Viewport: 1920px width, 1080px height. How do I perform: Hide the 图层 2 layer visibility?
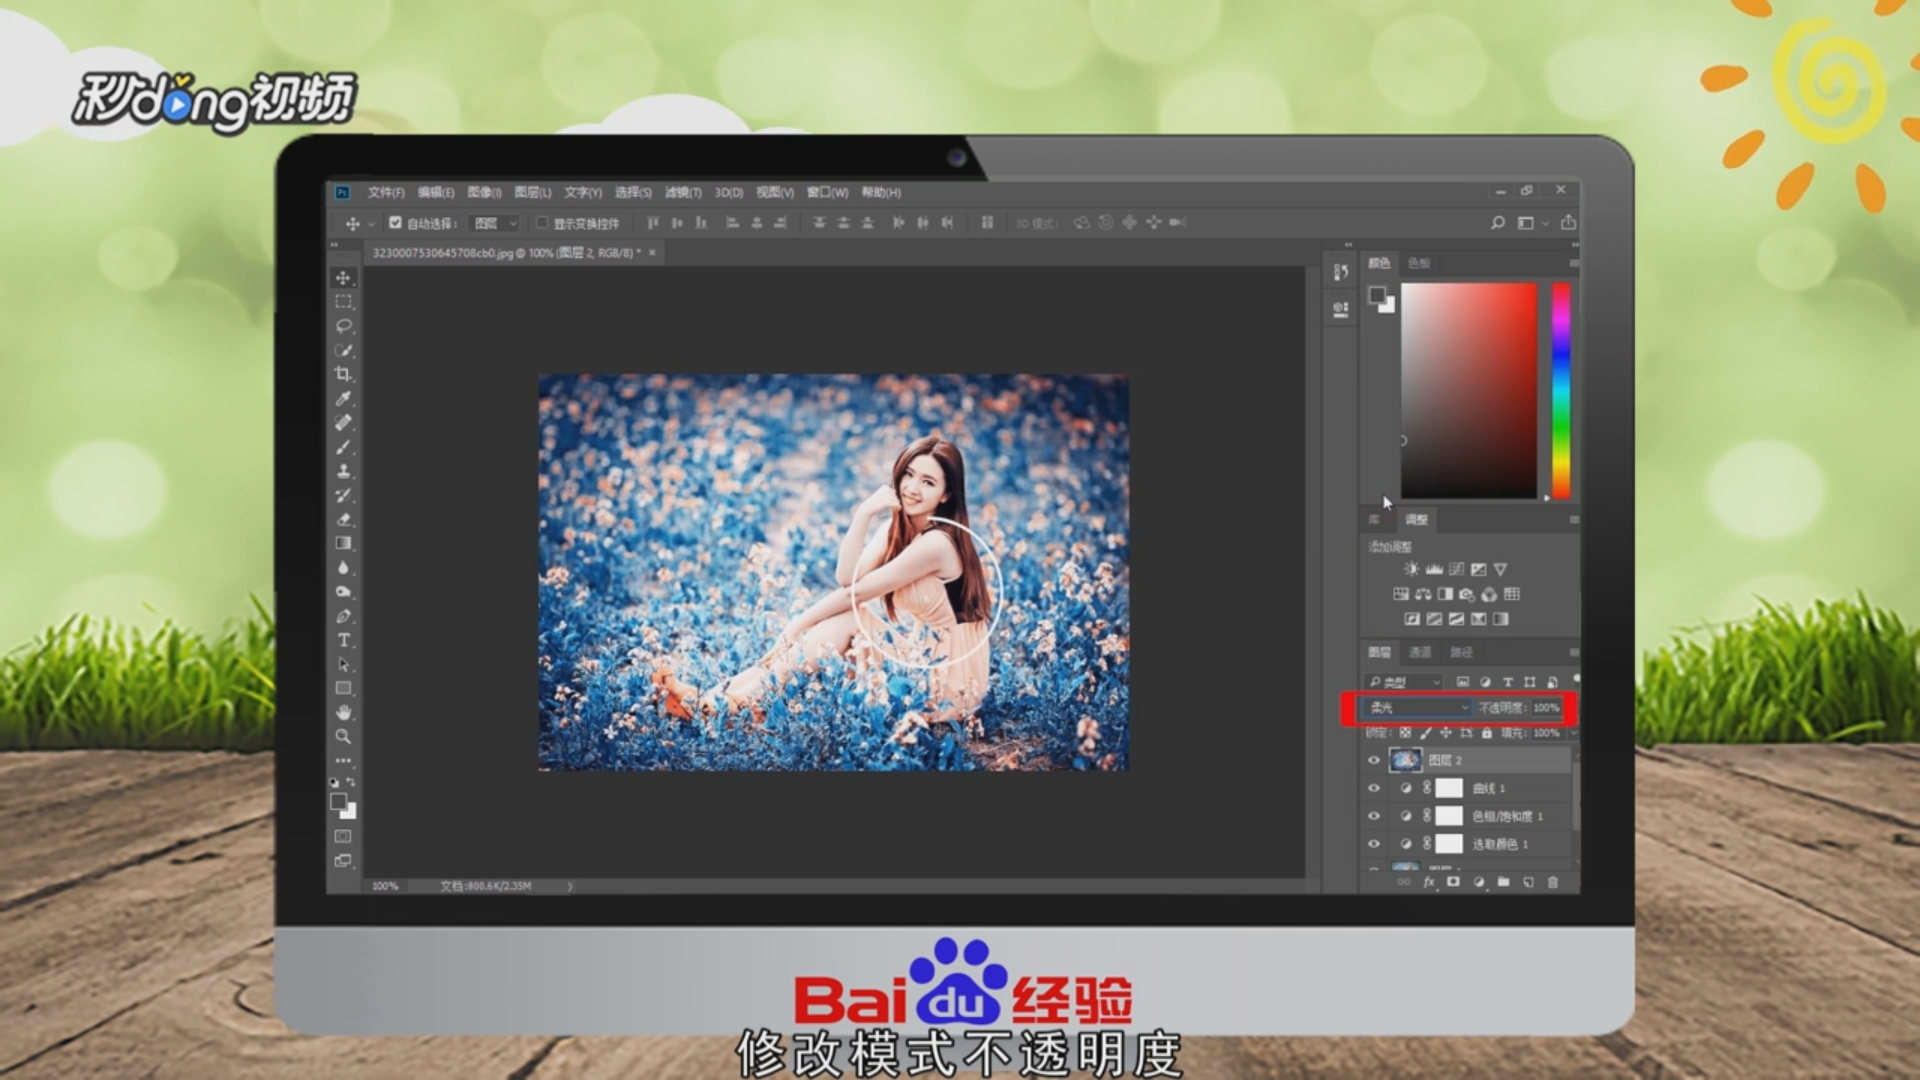click(1374, 760)
